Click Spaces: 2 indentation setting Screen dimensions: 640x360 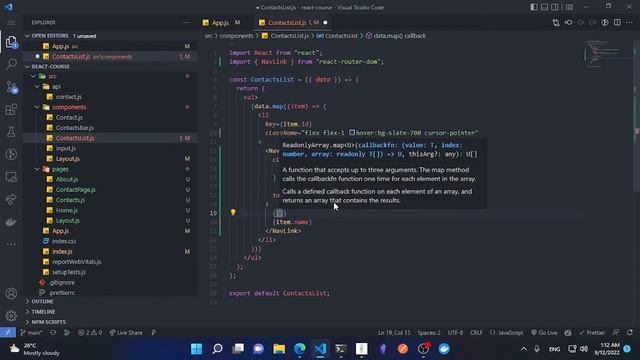(429, 333)
